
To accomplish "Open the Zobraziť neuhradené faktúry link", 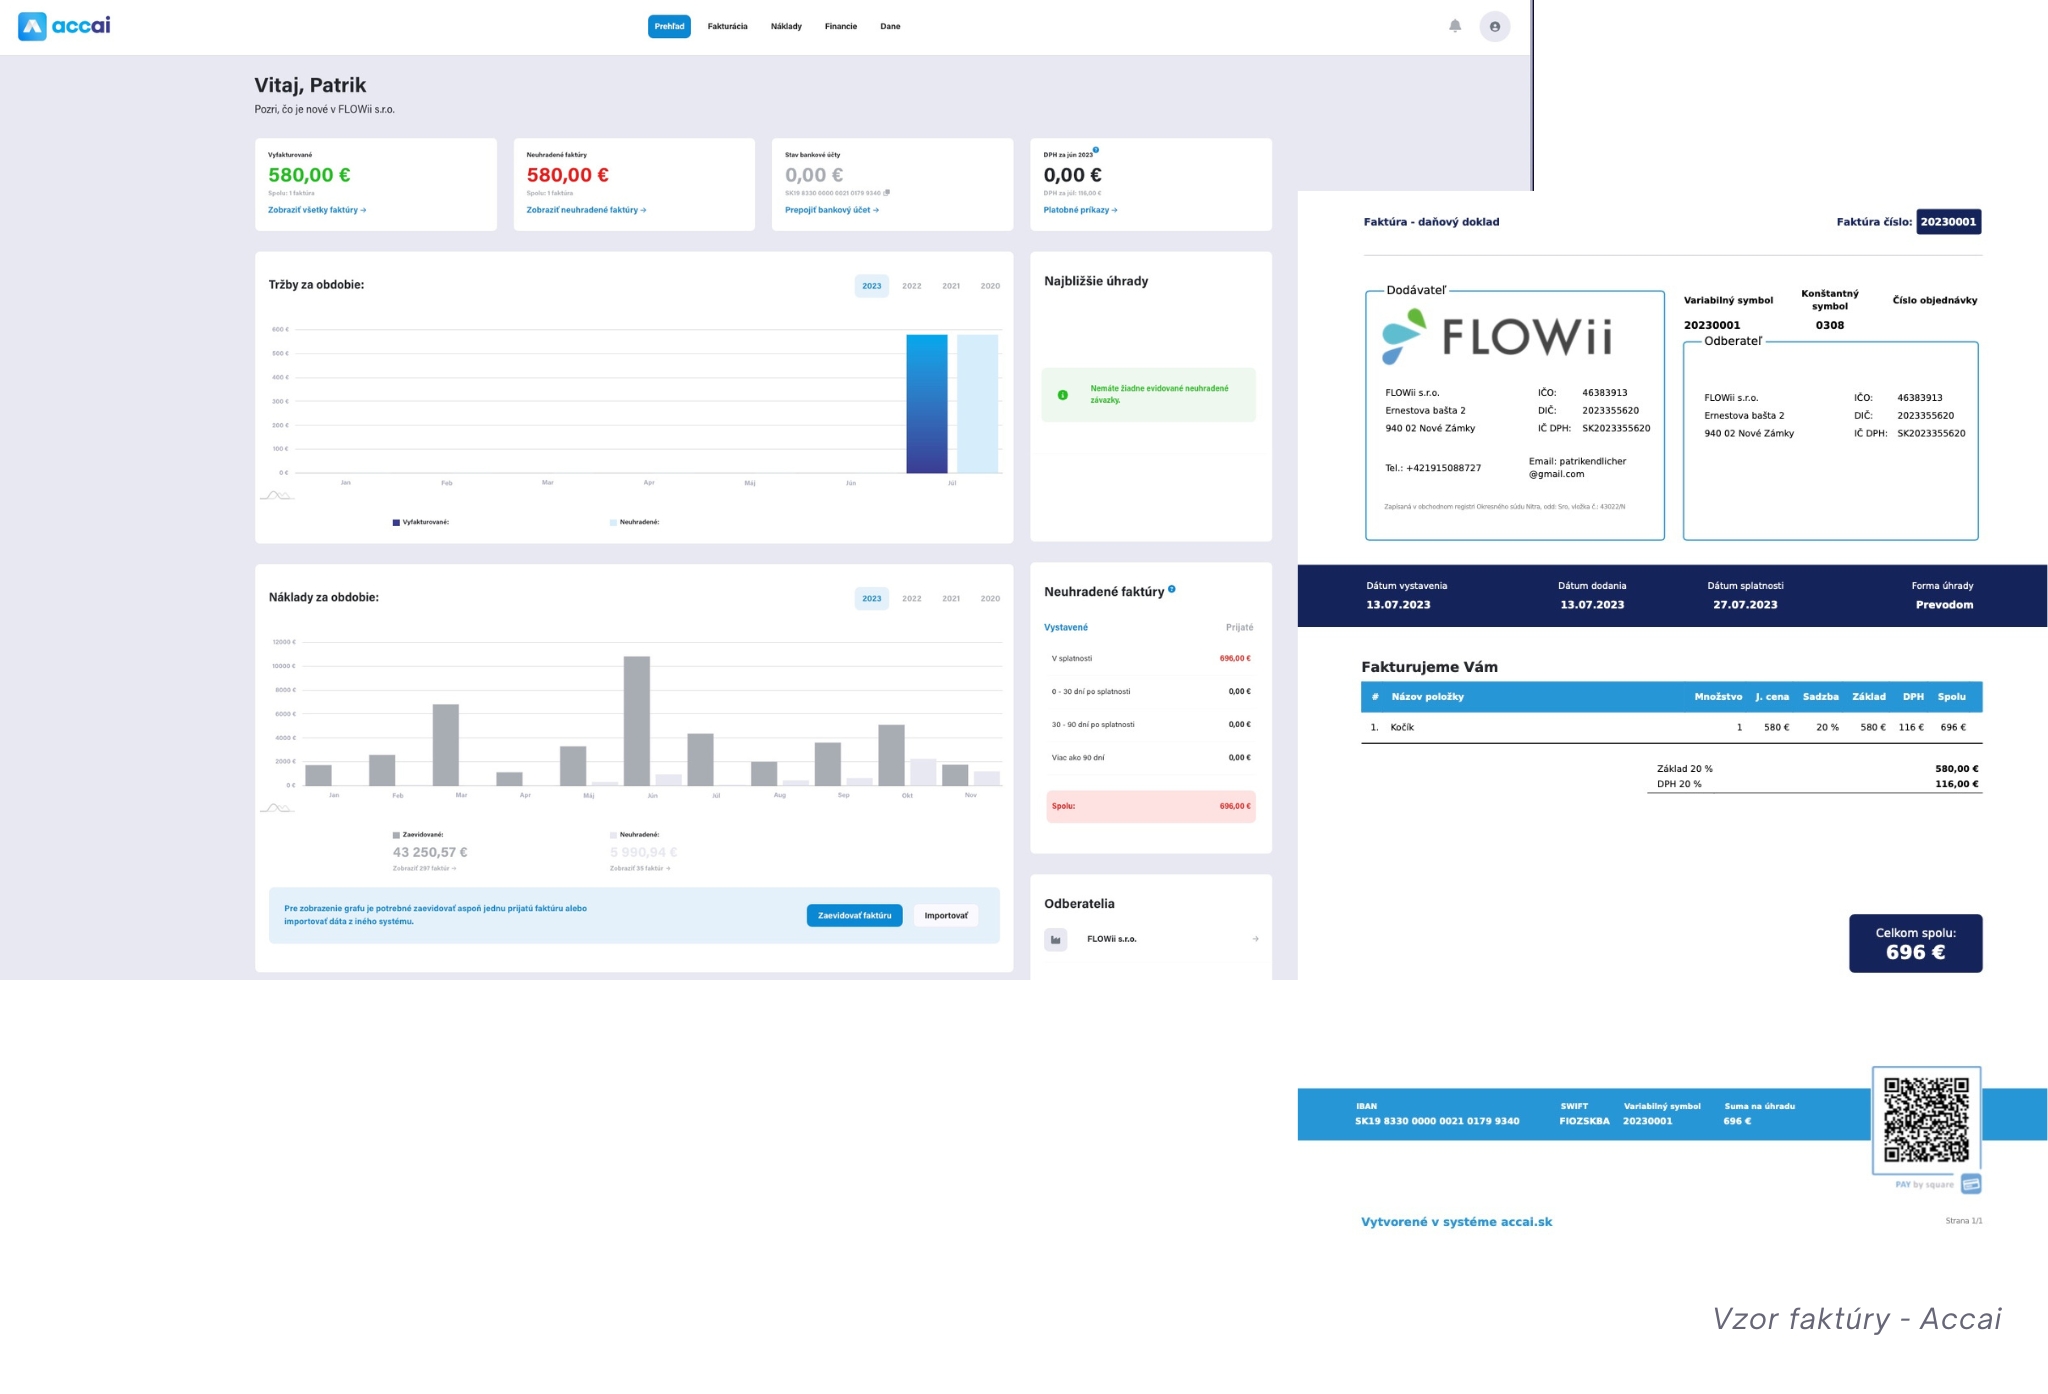I will [x=586, y=210].
